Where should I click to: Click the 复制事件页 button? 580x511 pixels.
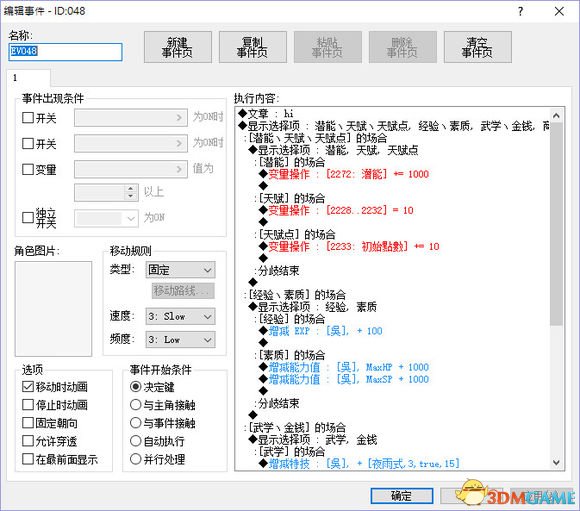click(x=253, y=47)
